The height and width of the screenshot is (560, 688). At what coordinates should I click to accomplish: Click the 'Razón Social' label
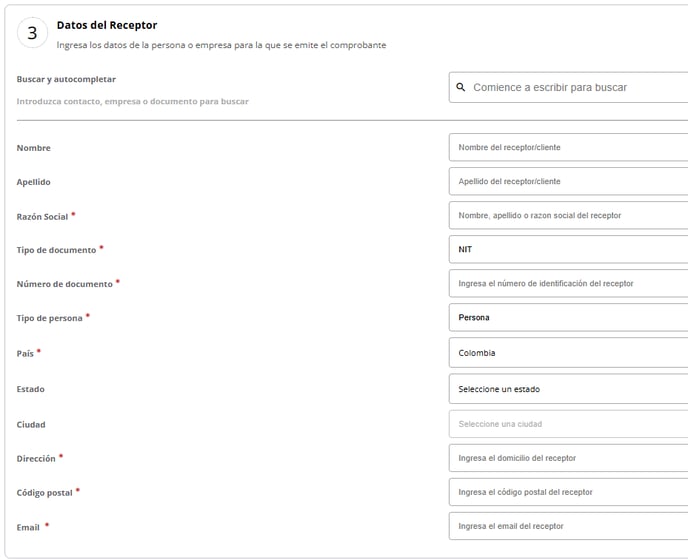click(42, 217)
